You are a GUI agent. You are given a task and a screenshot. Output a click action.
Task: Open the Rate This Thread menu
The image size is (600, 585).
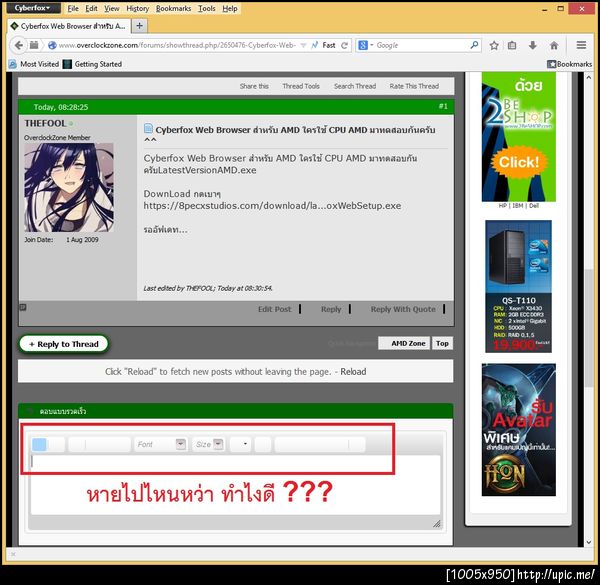coord(414,86)
